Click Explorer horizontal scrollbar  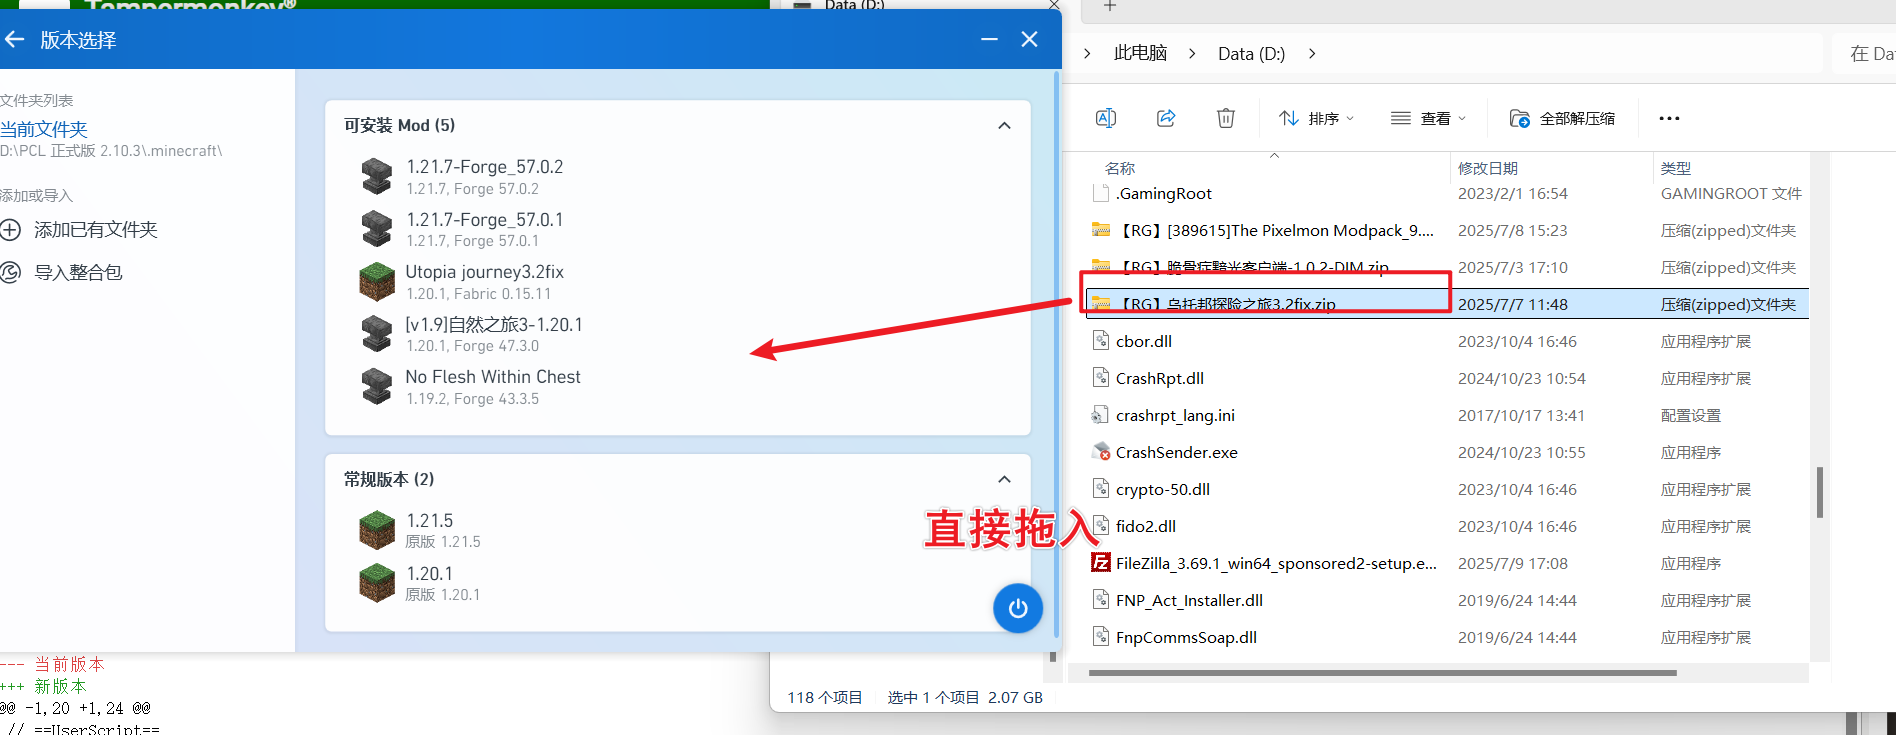(x=1382, y=673)
